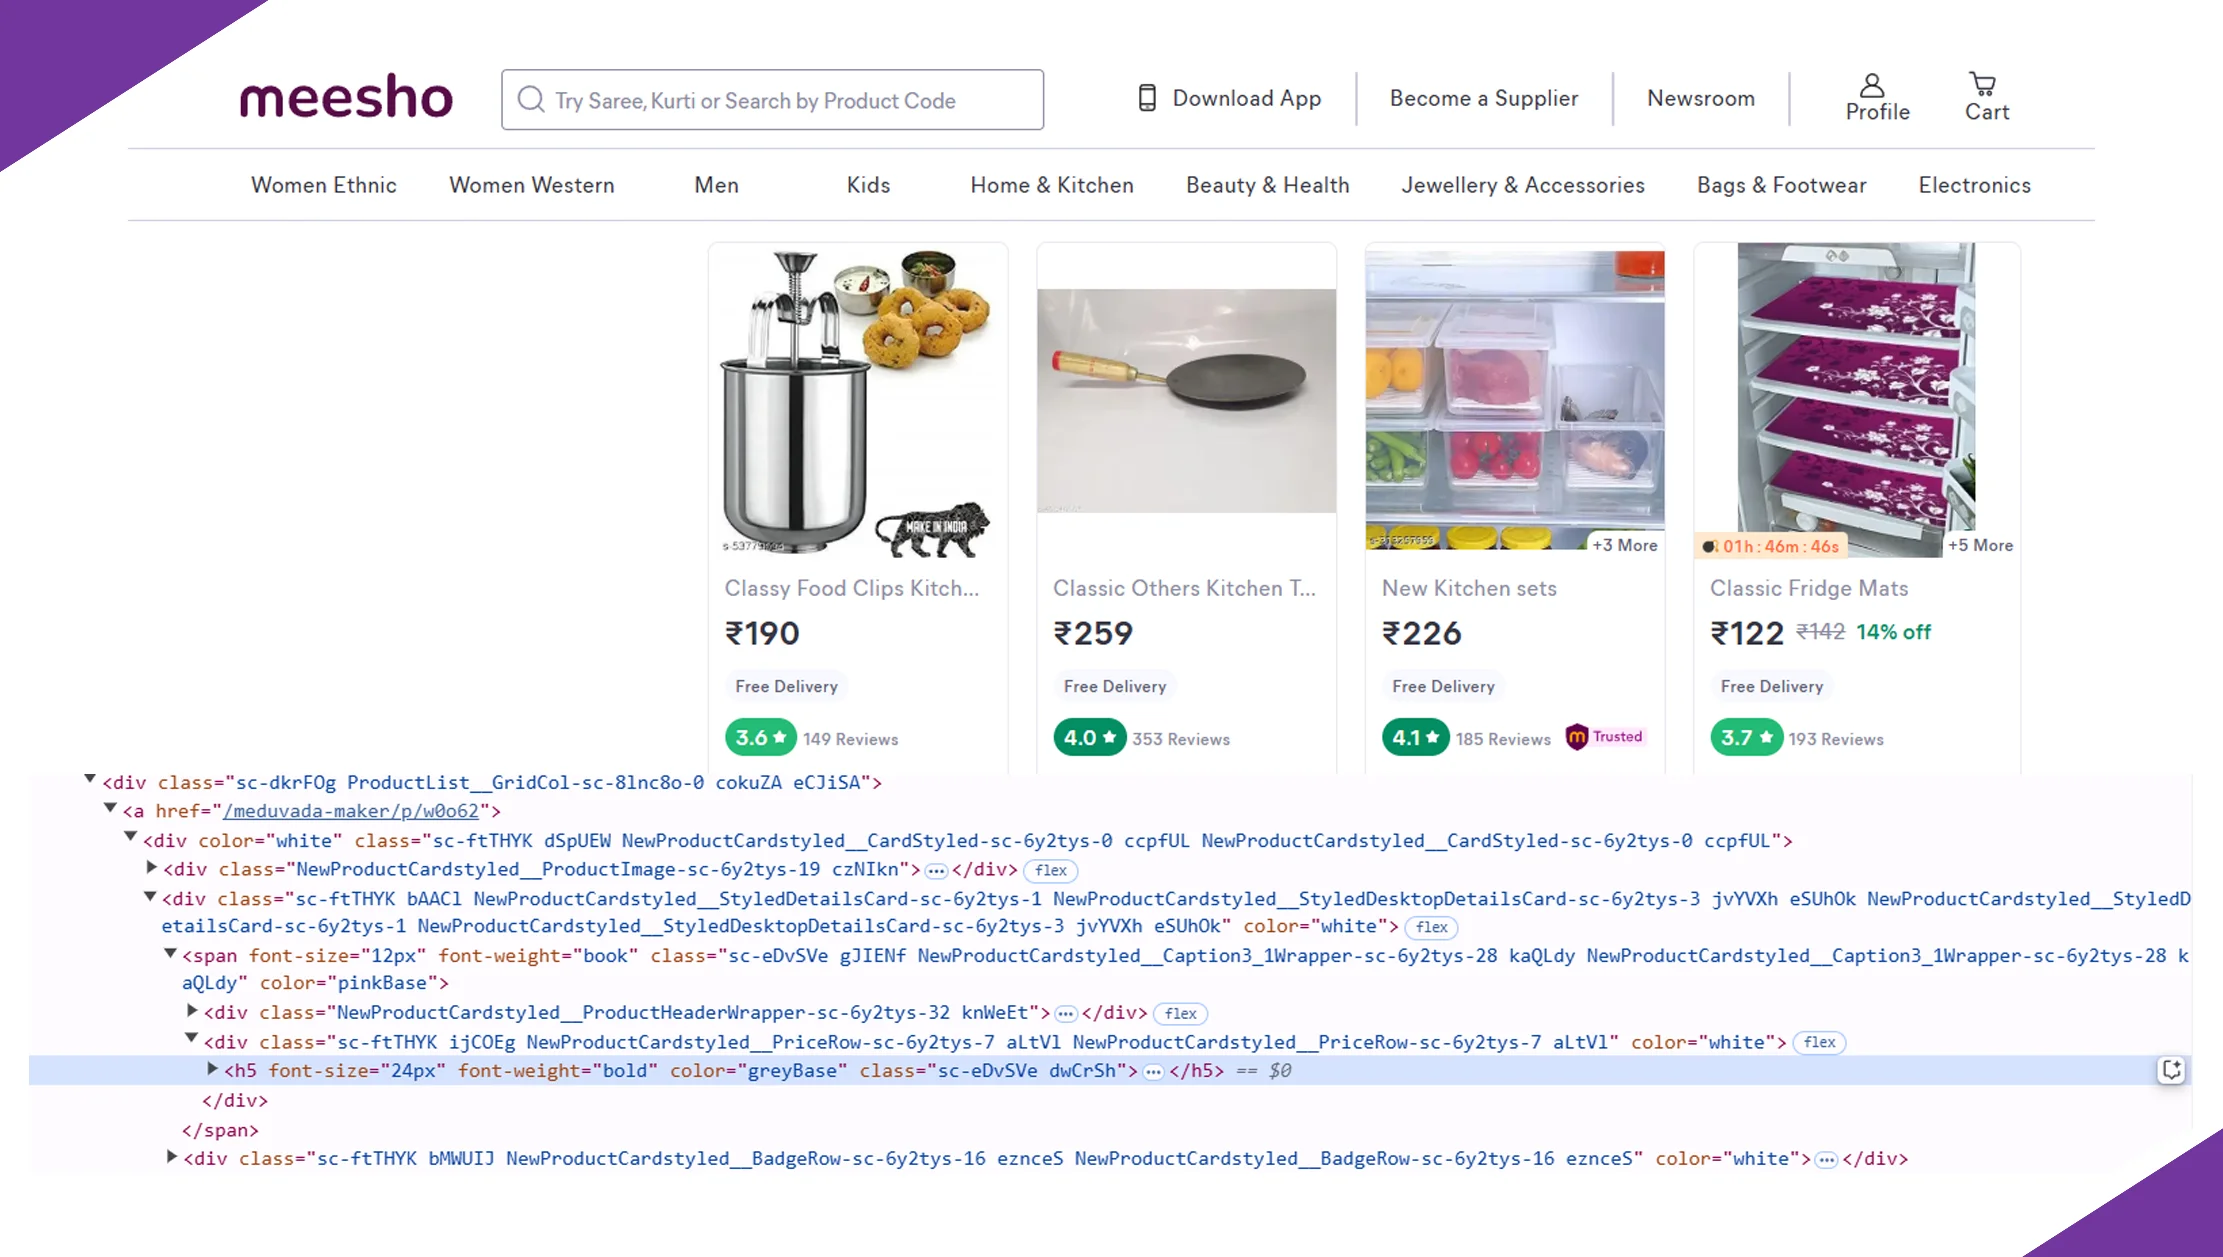Click the Download App phone icon

[x=1147, y=98]
